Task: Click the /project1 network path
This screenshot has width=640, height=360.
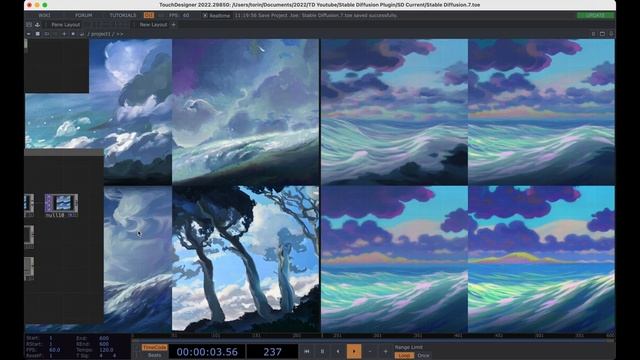Action: [x=101, y=34]
